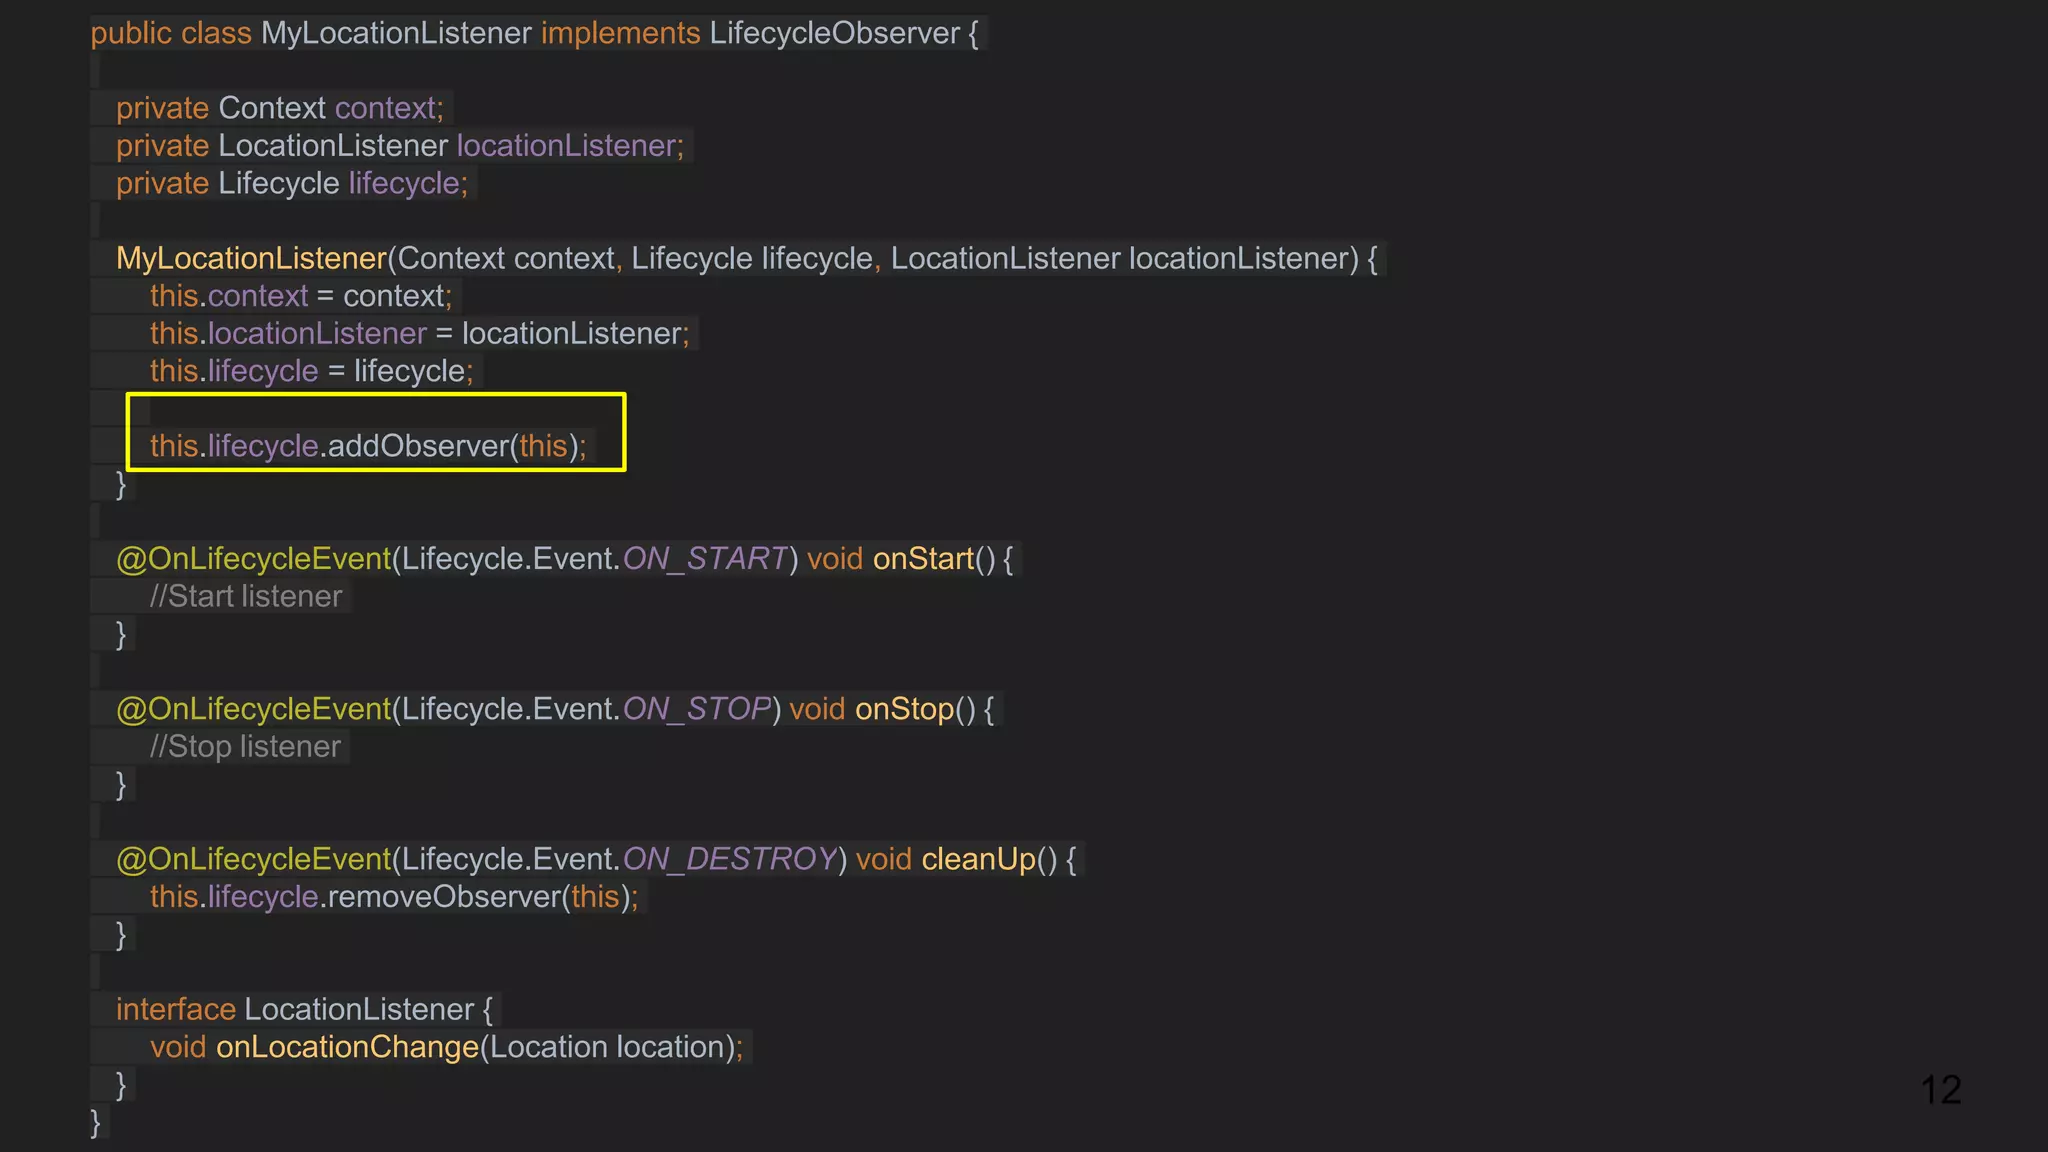The image size is (2048, 1152).
Task: Click the "this.context = context;" line
Action: tap(301, 296)
